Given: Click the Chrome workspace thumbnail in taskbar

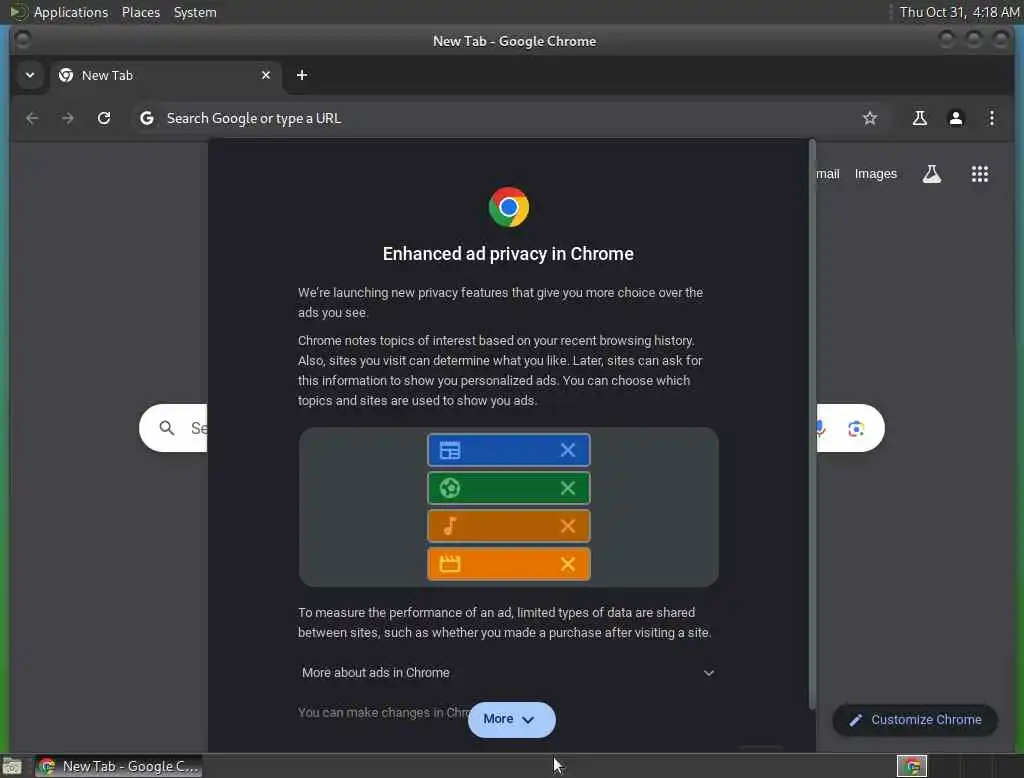Looking at the screenshot, I should (912, 766).
